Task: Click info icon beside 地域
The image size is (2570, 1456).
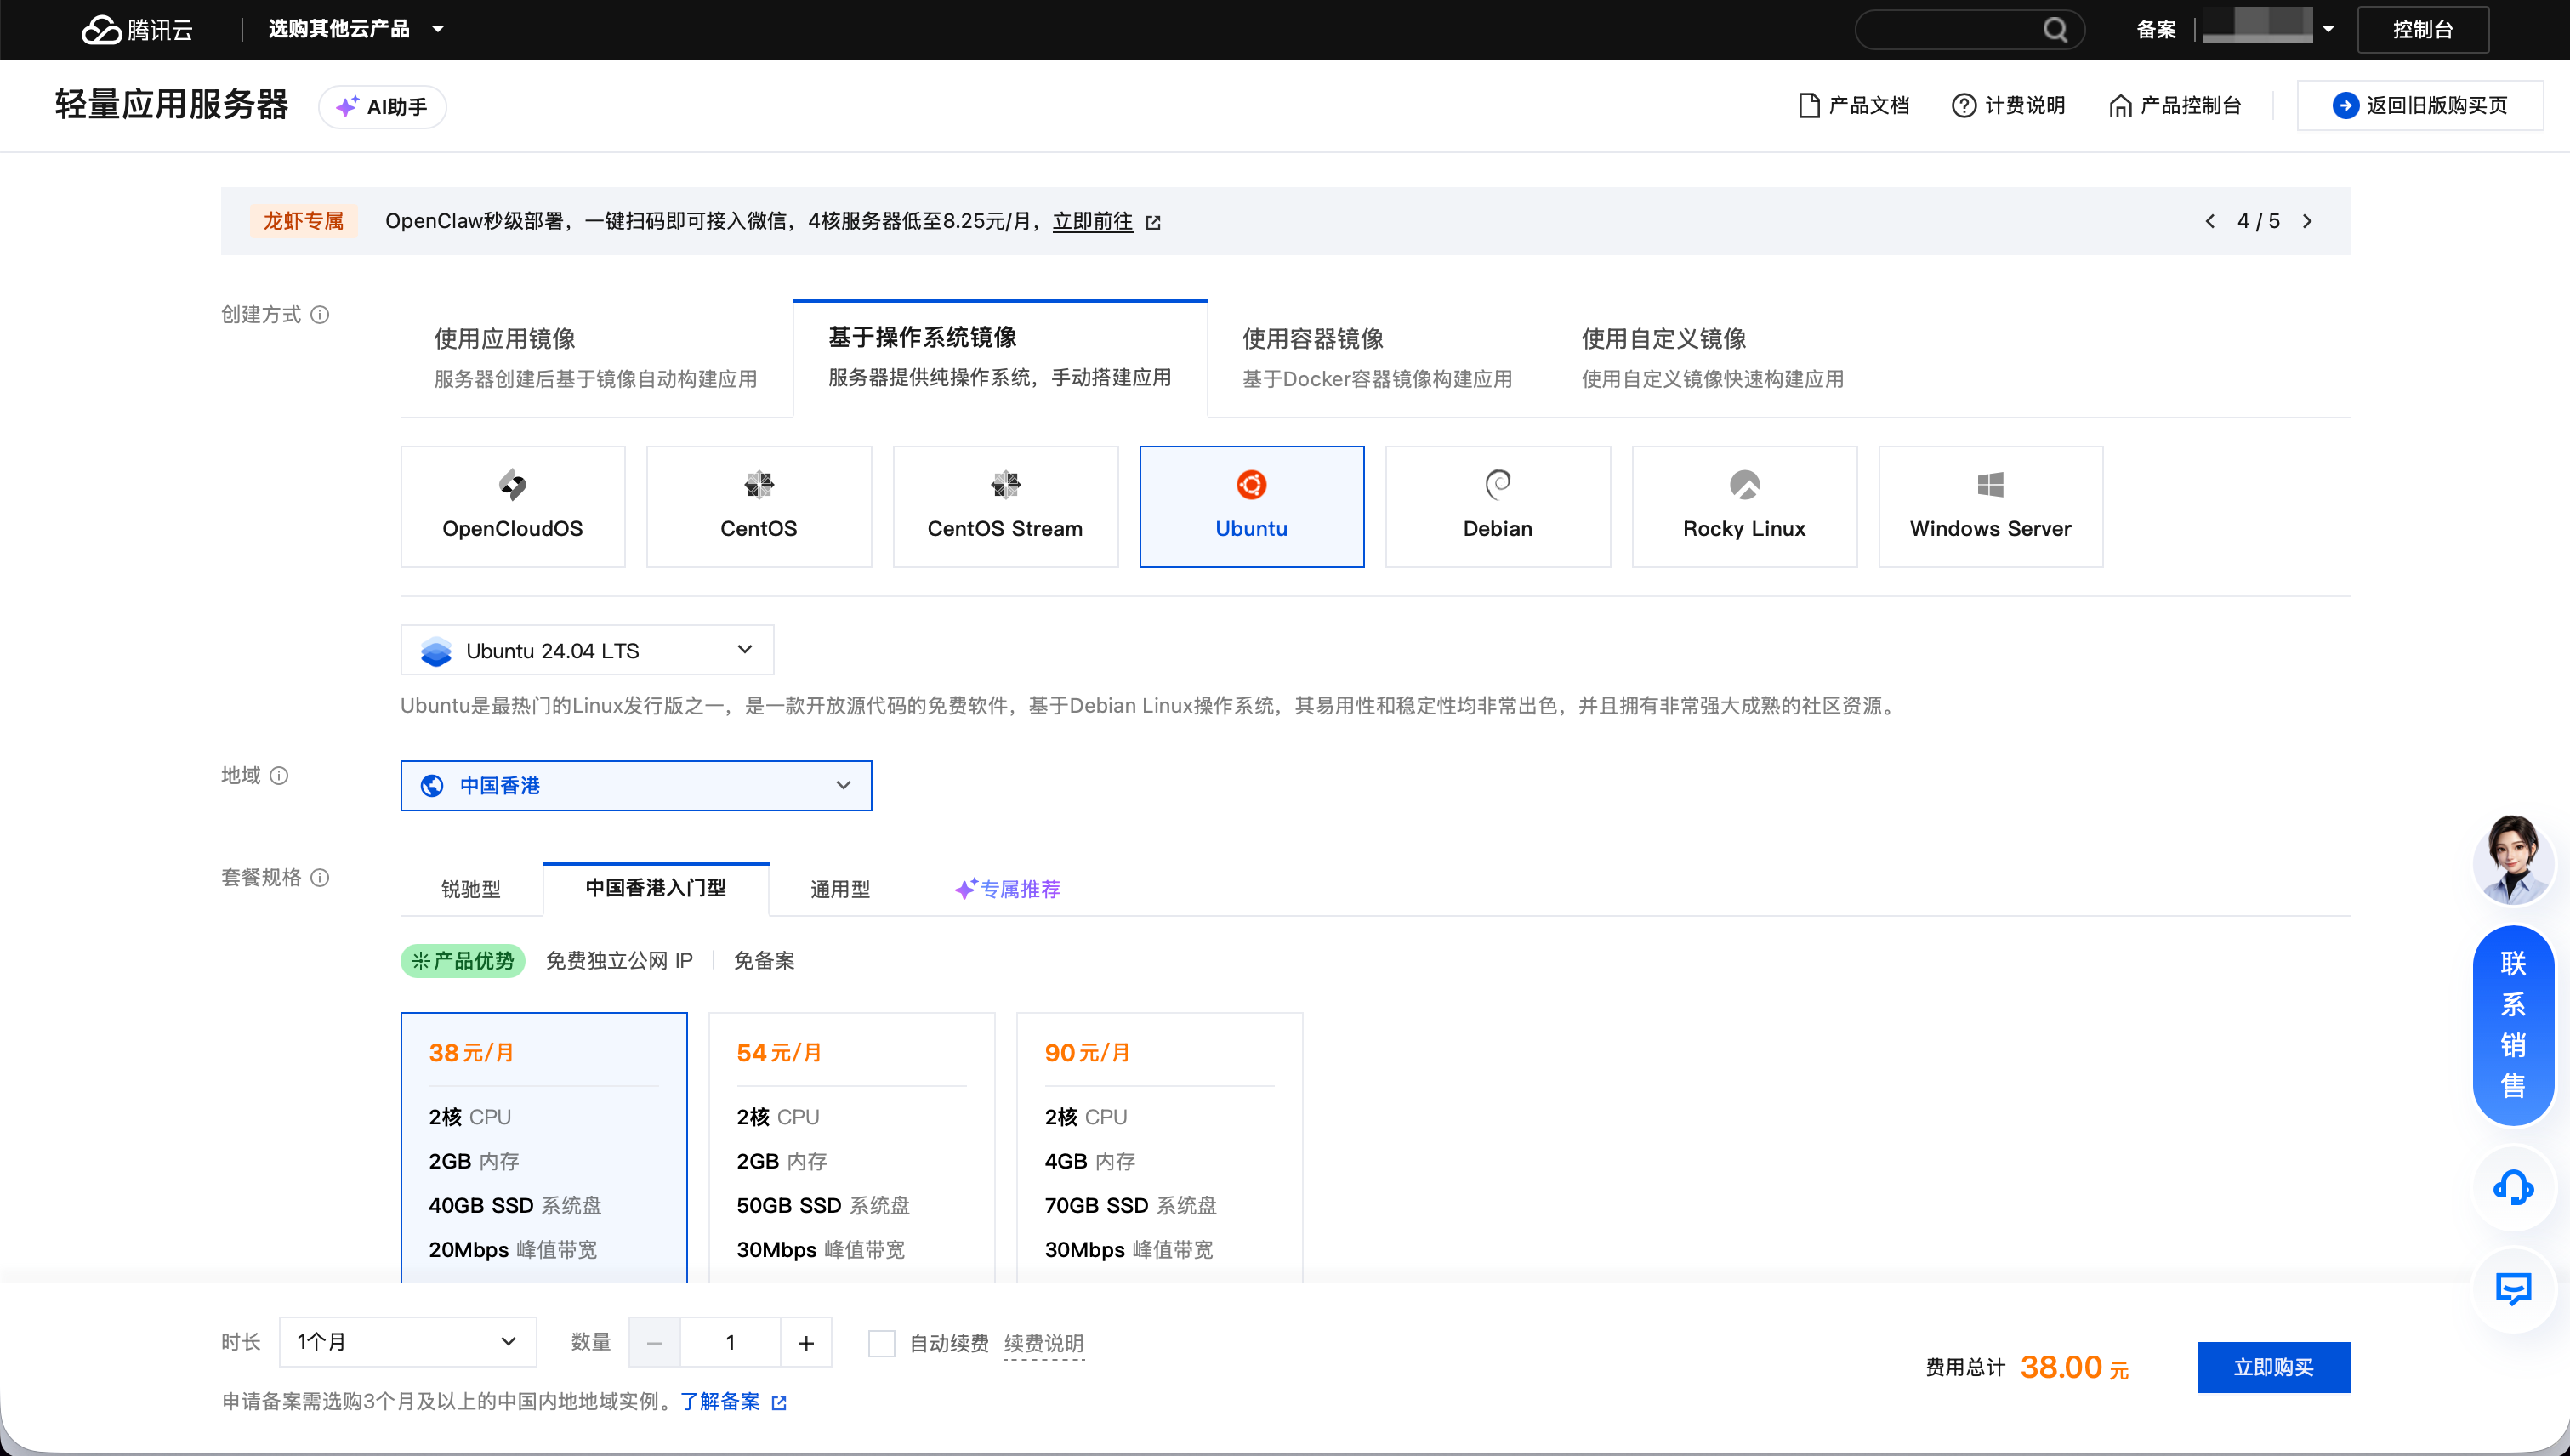Action: pyautogui.click(x=279, y=776)
